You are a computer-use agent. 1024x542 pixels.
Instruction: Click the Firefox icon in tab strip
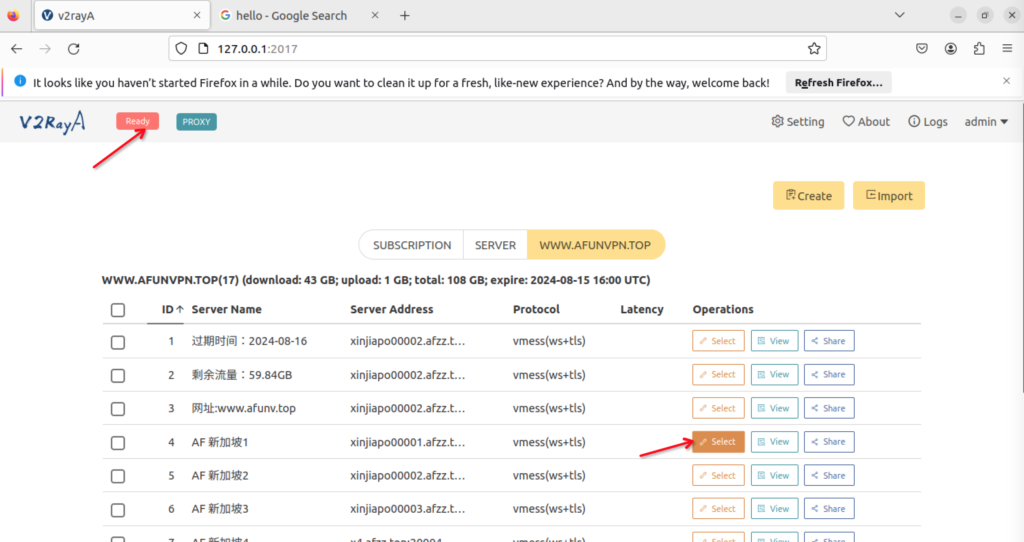pos(13,15)
